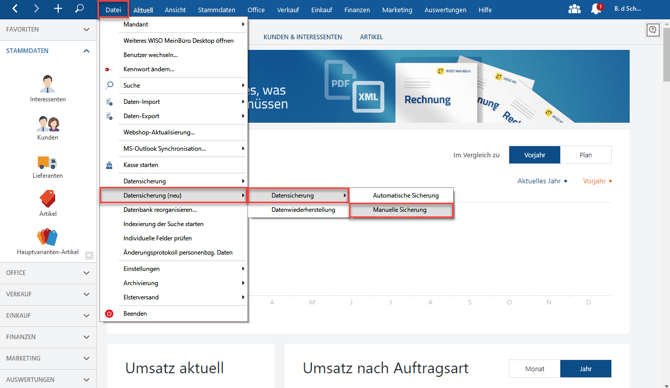This screenshot has height=388, width=670.
Task: Switch Umsatz nach Auftragsart to Jahr
Action: tap(586, 369)
